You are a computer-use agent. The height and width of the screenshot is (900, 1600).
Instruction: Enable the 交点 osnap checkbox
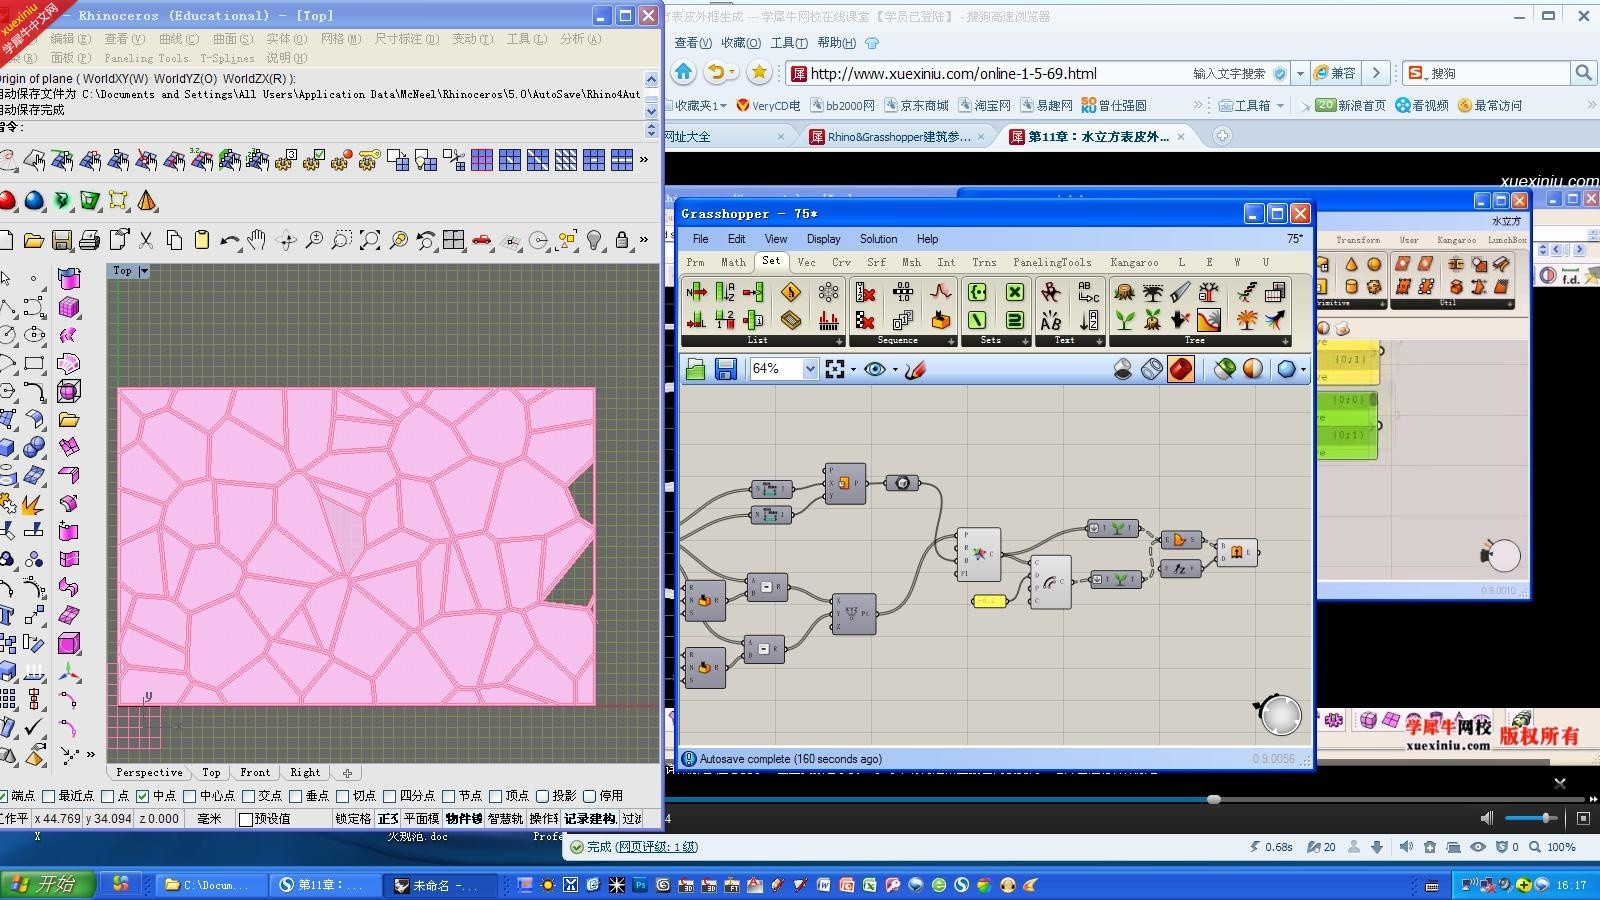coord(248,796)
